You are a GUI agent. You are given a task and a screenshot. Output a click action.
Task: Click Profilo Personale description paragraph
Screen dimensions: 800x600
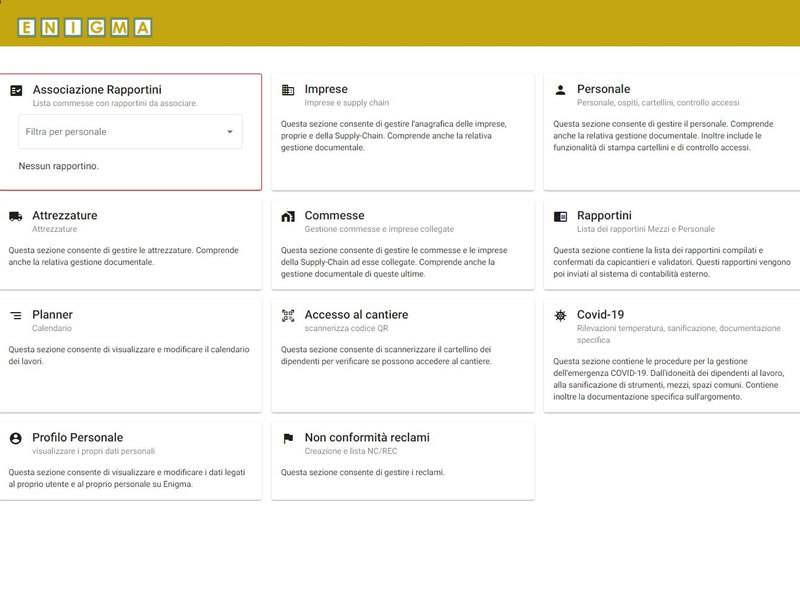[x=127, y=478]
